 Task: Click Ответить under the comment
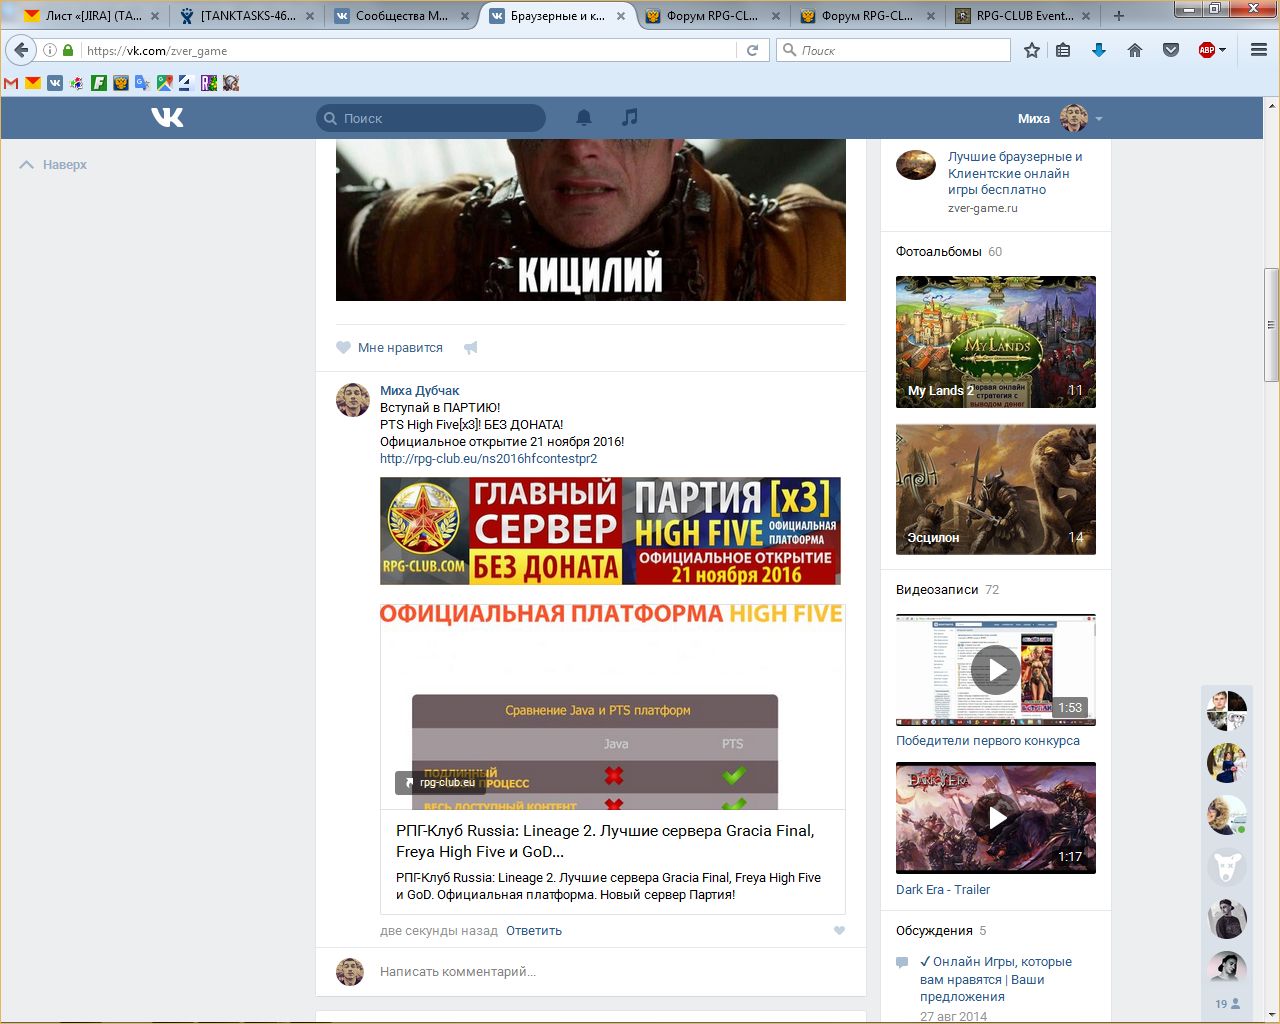534,931
